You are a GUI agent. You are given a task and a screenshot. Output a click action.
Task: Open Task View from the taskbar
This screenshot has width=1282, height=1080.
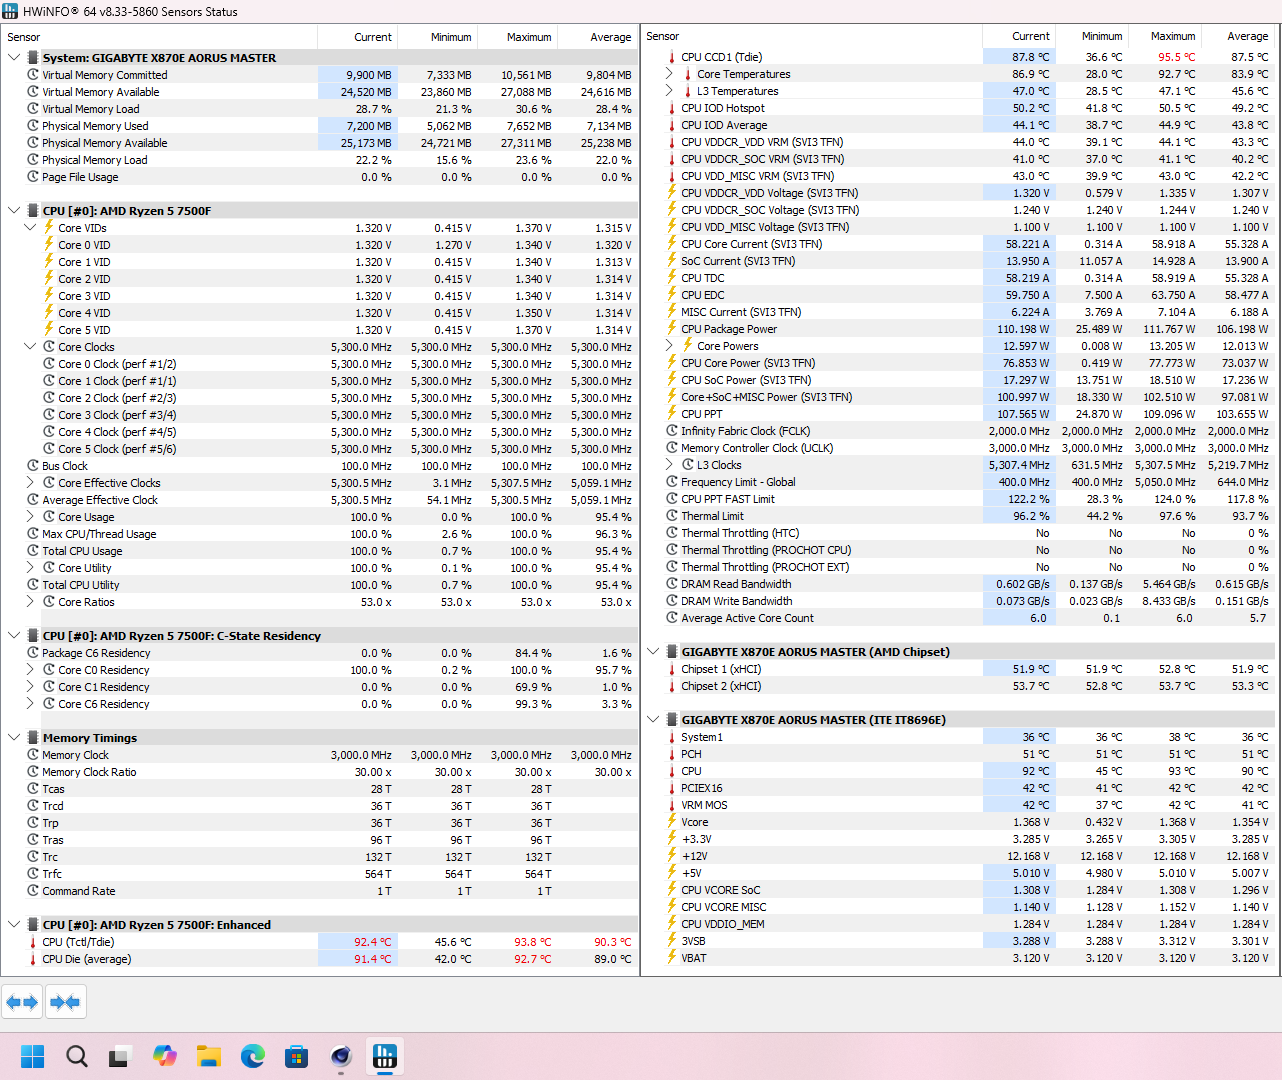(x=121, y=1056)
